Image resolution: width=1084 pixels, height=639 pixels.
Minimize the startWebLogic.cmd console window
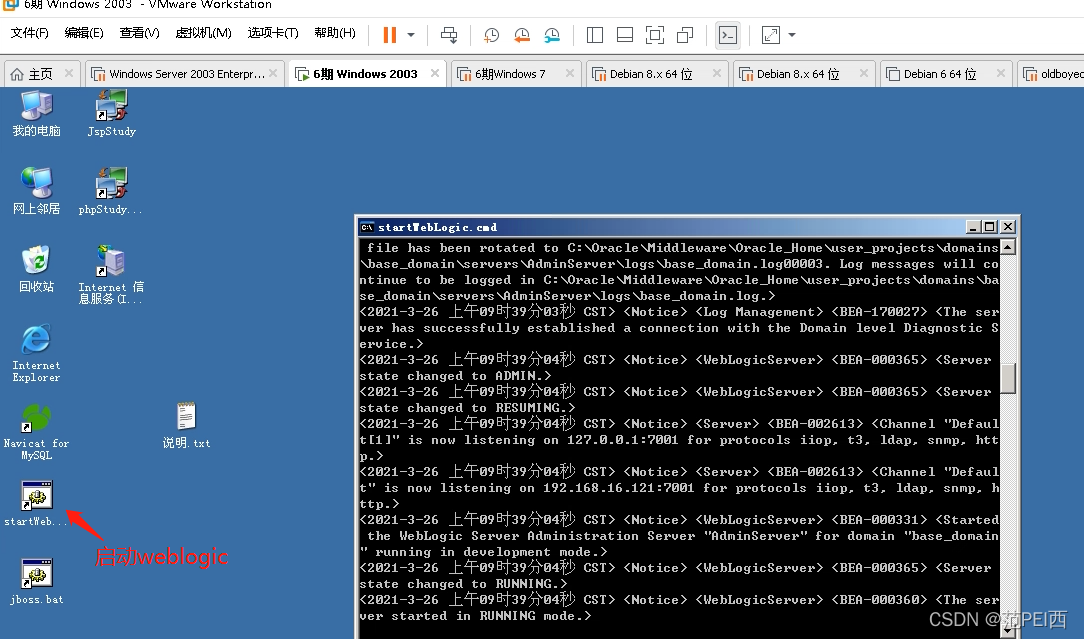[974, 227]
